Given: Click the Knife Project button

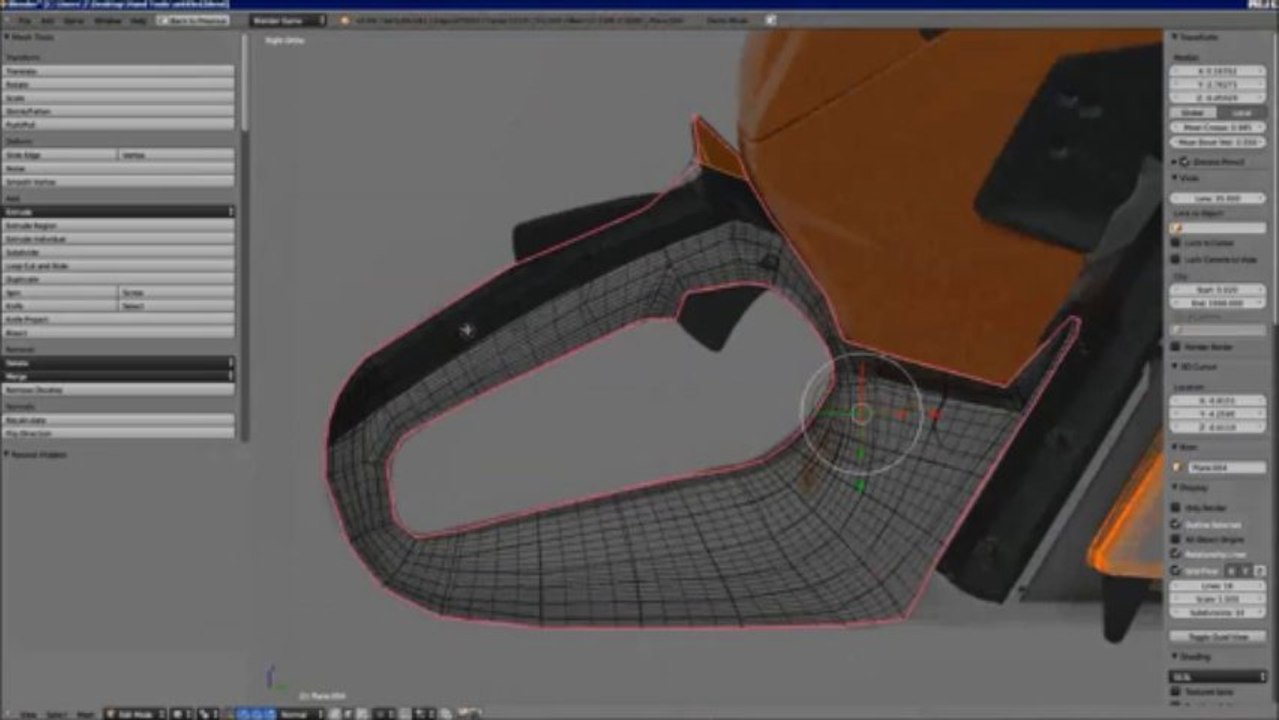Looking at the screenshot, I should pyautogui.click(x=119, y=319).
